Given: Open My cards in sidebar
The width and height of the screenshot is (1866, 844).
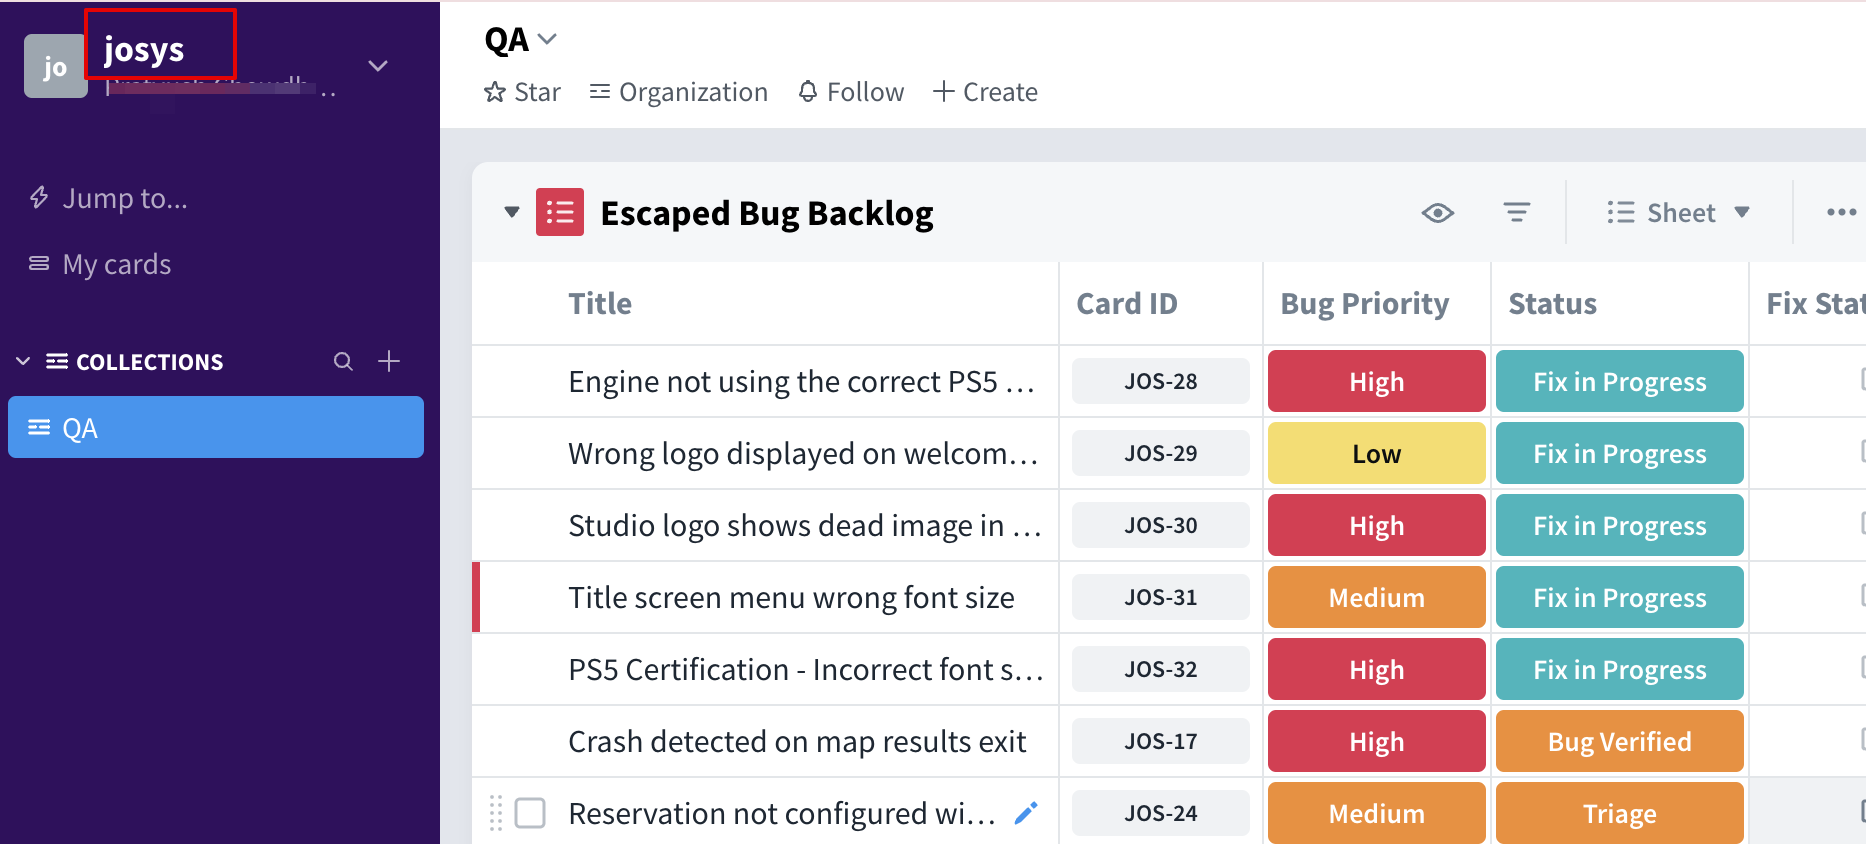Looking at the screenshot, I should tap(116, 264).
